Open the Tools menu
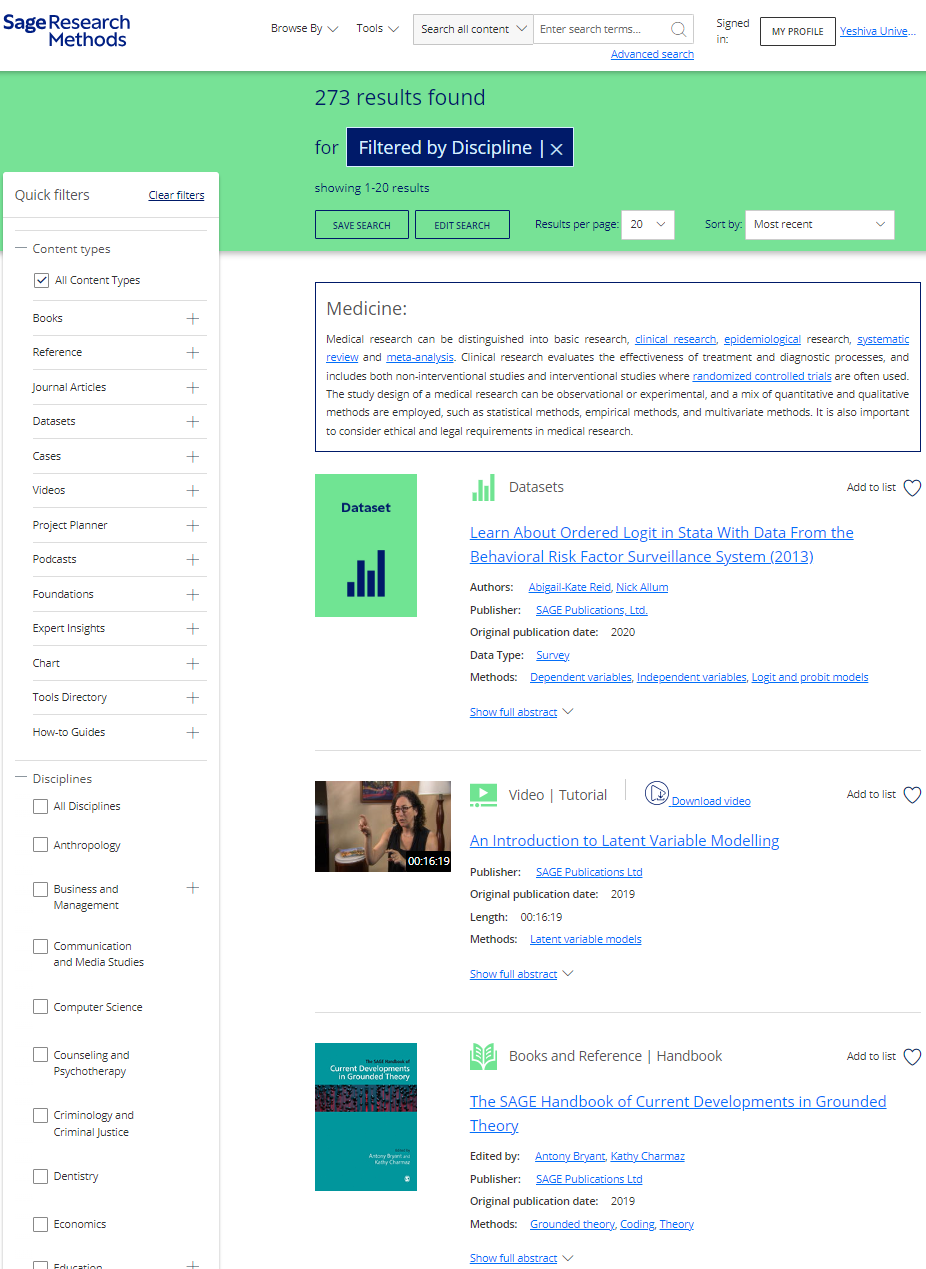 [x=377, y=29]
